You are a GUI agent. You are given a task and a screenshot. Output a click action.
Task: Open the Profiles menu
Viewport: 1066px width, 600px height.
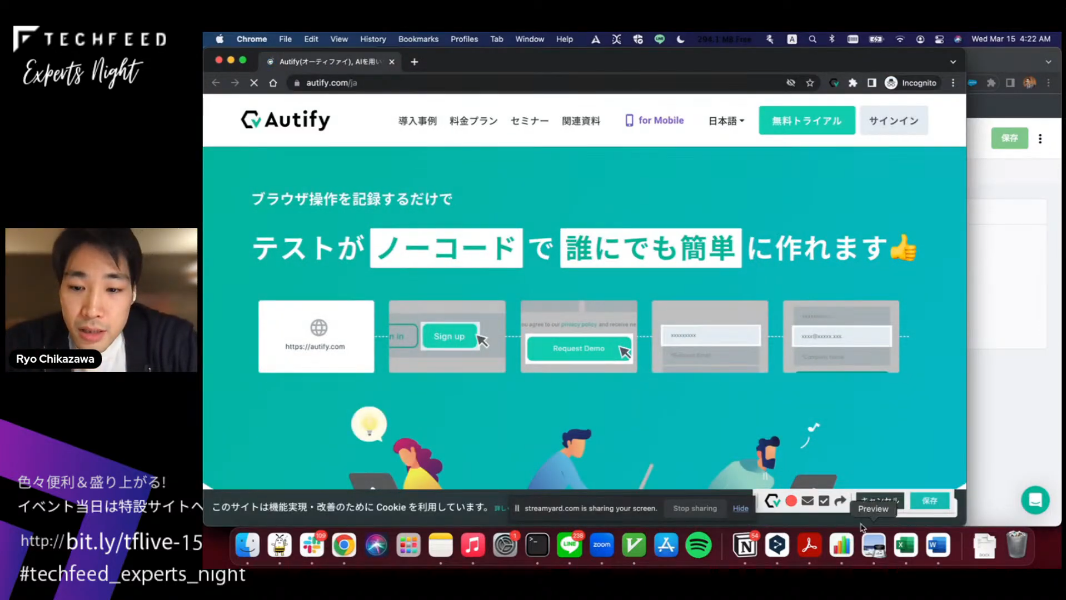(464, 39)
